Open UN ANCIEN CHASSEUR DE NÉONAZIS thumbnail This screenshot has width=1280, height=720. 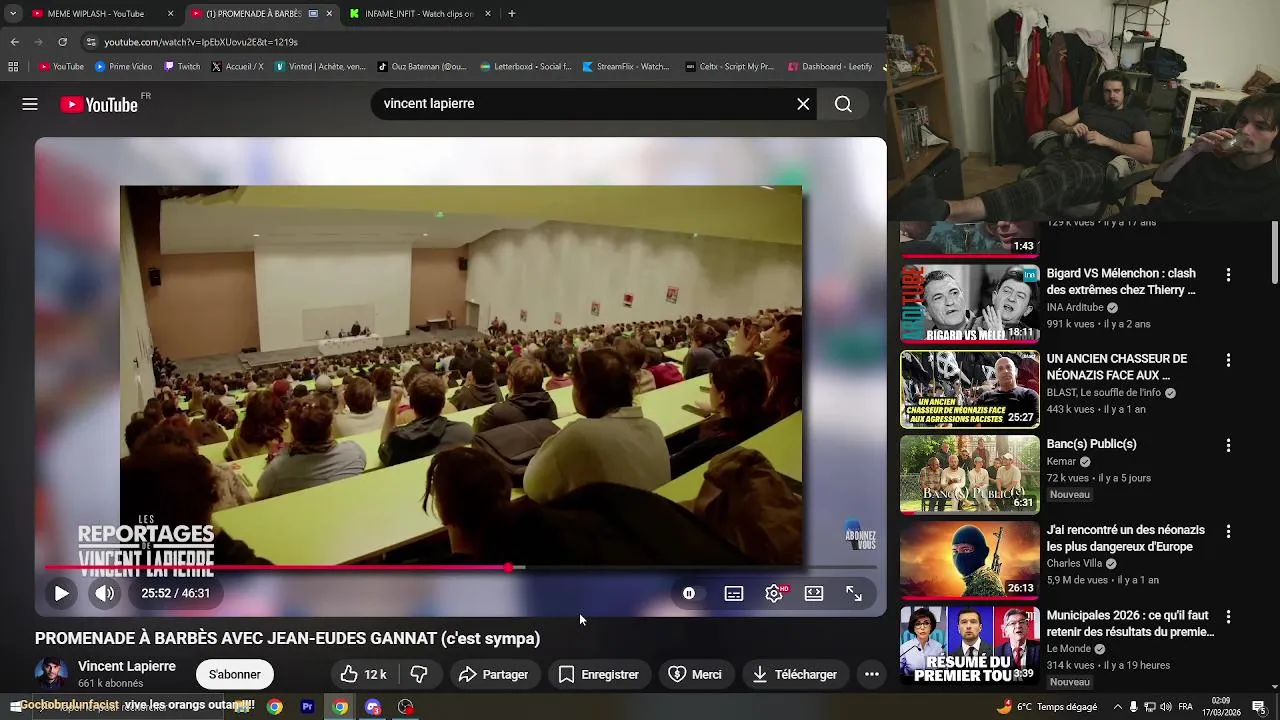tap(969, 389)
